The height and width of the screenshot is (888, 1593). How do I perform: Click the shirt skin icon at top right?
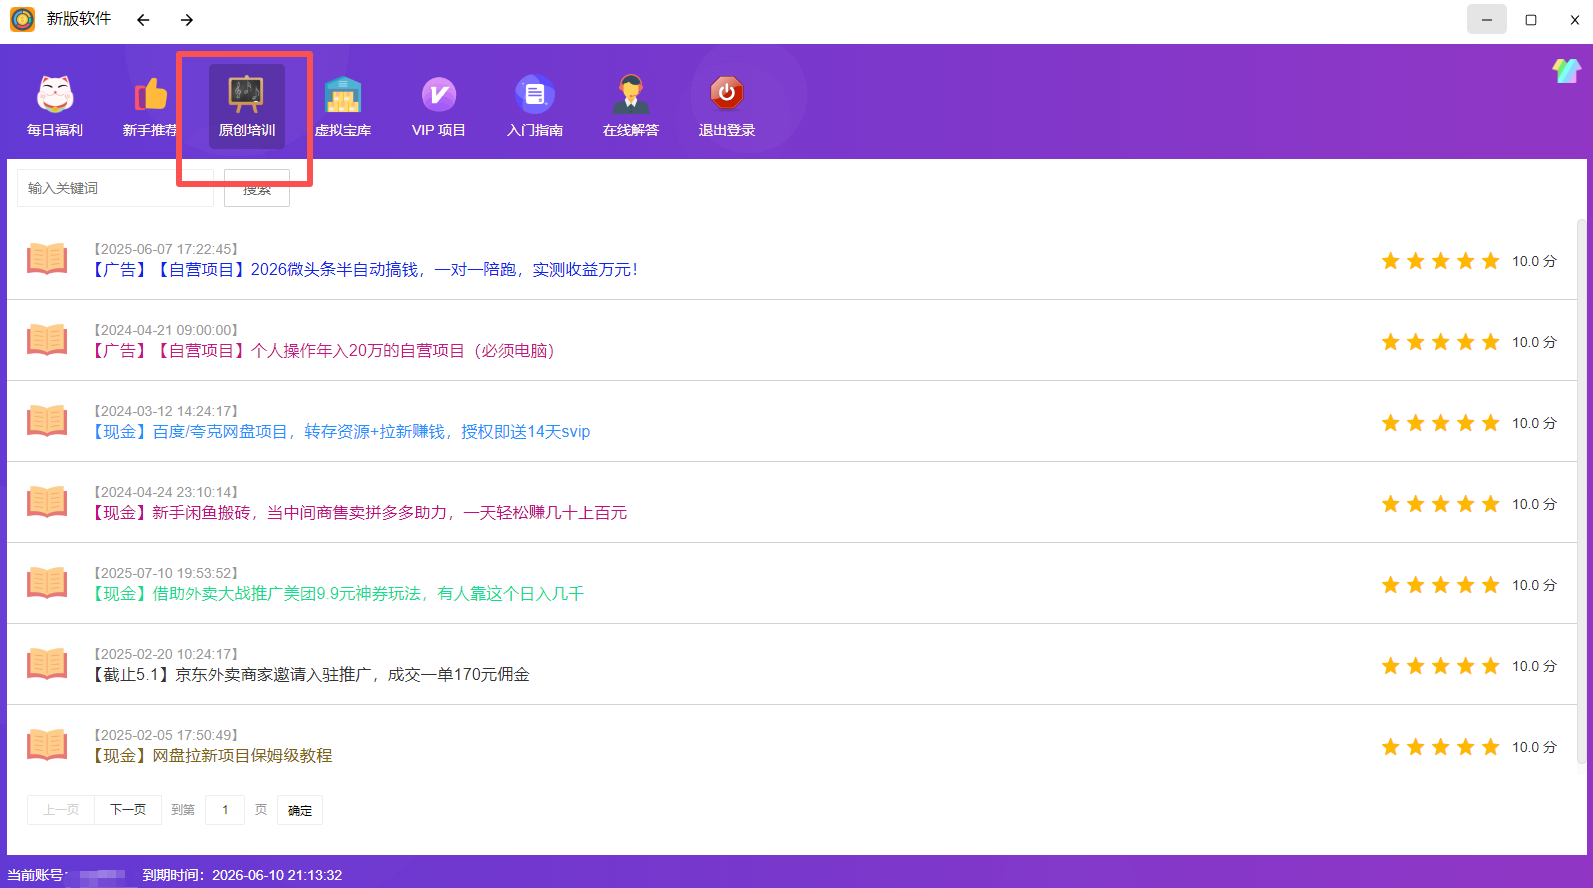click(1566, 70)
